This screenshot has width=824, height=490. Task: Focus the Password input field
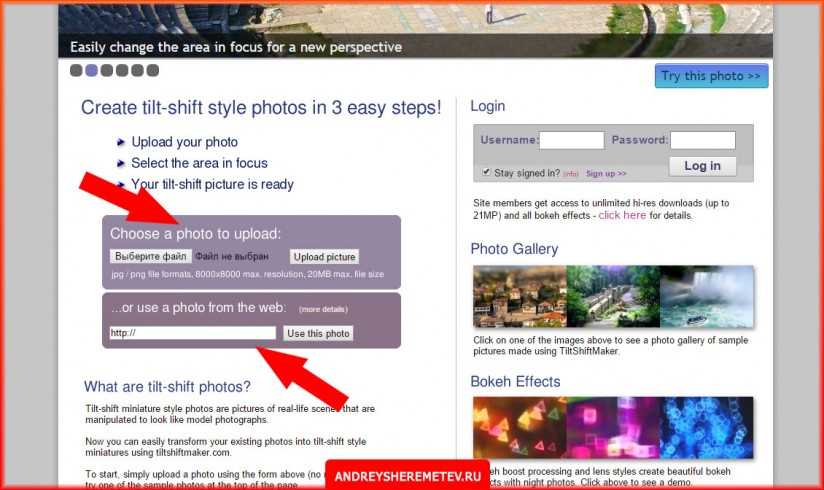coord(703,140)
